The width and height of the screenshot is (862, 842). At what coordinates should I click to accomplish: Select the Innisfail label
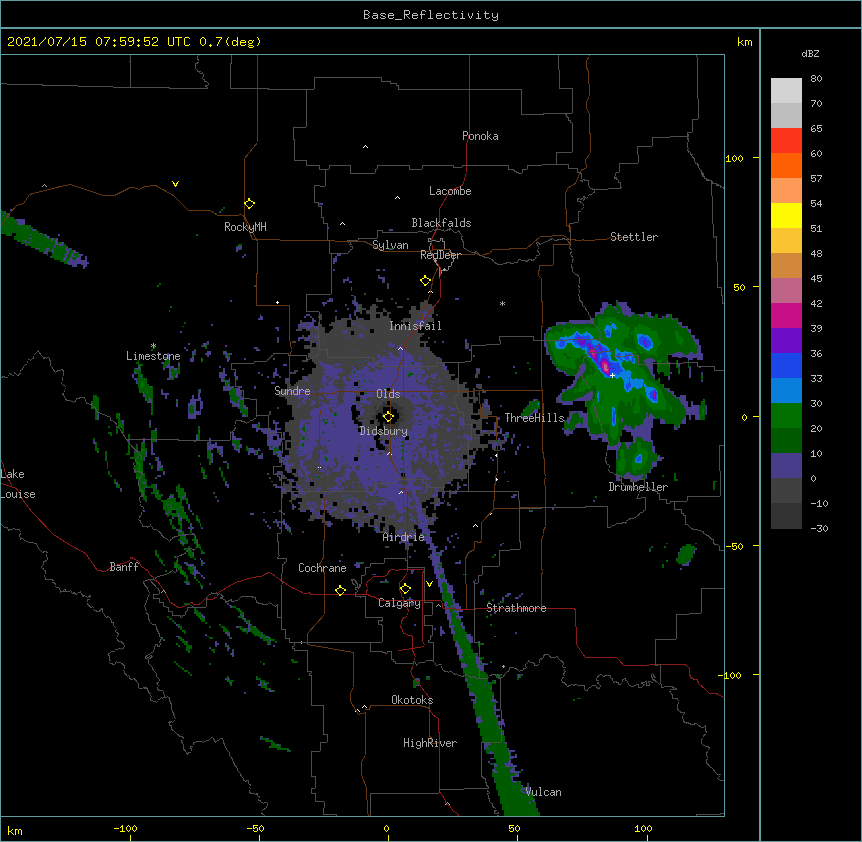[x=415, y=326]
